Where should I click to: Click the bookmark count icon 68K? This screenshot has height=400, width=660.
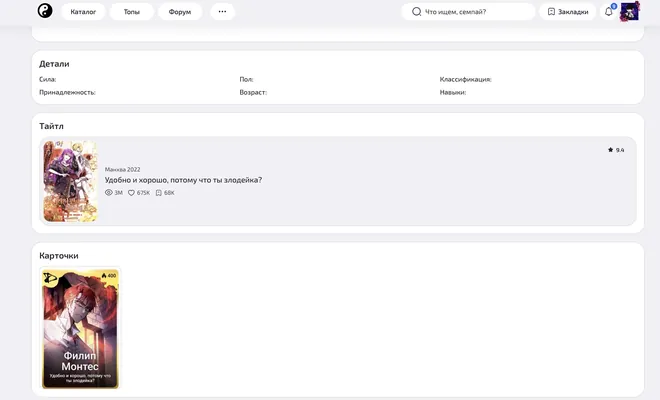[x=159, y=192]
